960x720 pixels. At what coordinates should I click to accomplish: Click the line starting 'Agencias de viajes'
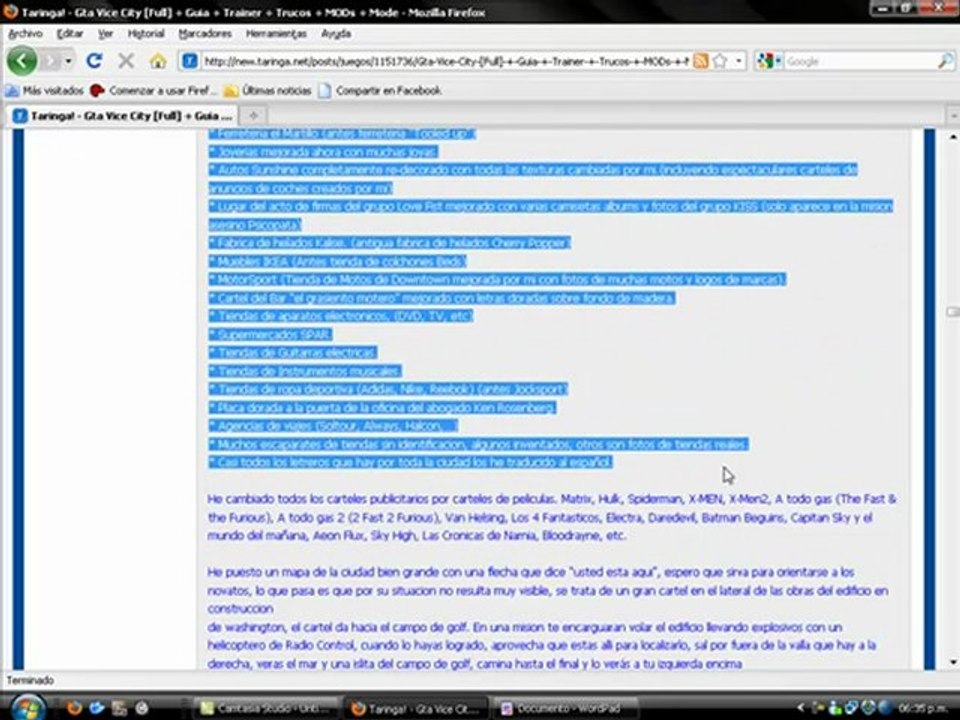tap(332, 426)
